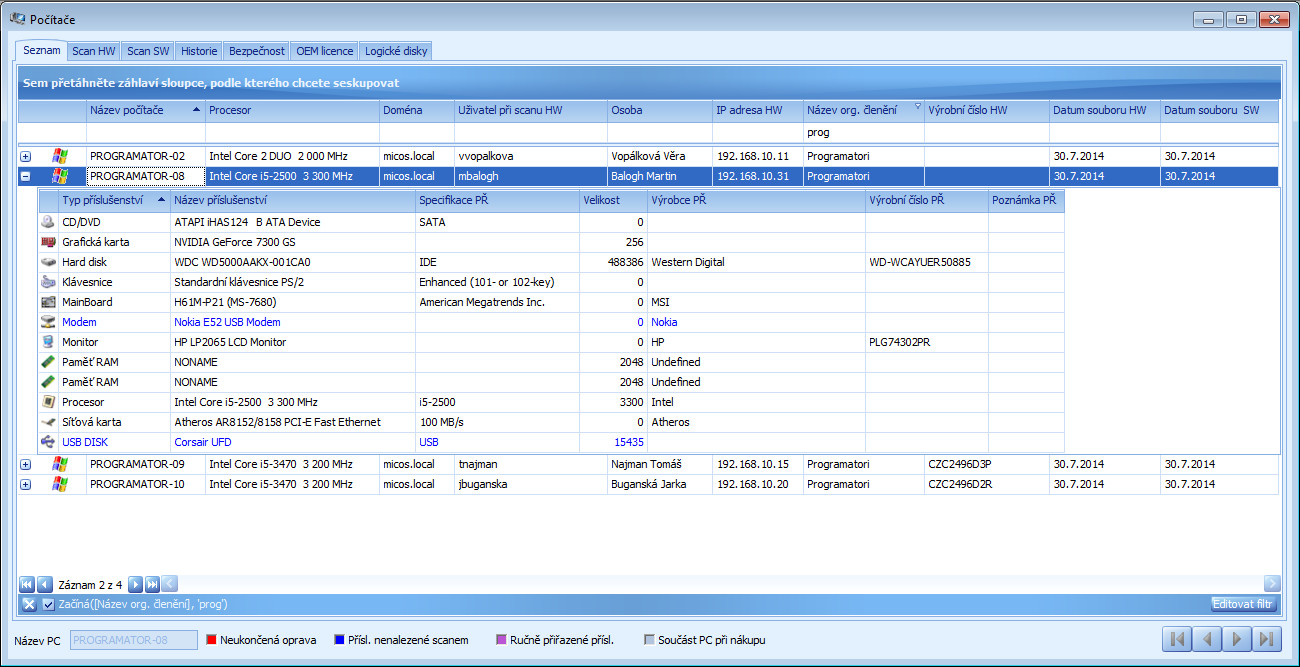
Task: Click the CD/DVD drive icon
Action: point(48,222)
